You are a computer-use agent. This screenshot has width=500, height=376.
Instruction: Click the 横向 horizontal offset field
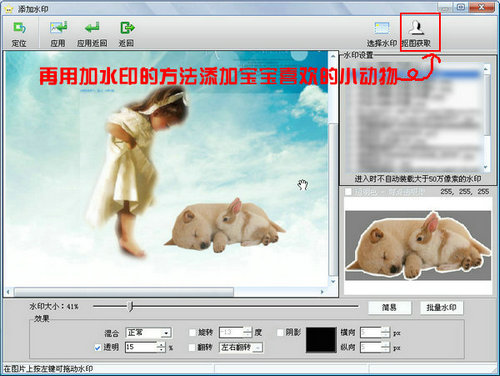(371, 332)
